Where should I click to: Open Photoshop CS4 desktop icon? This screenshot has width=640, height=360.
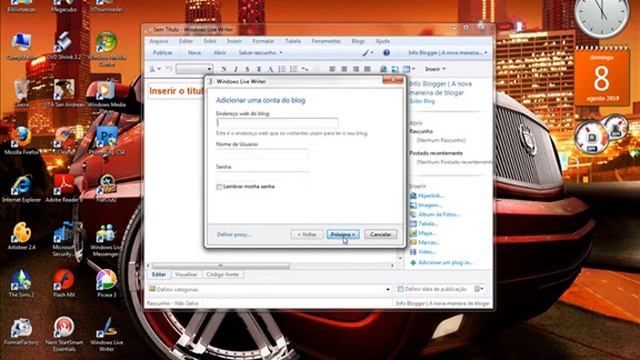pyautogui.click(x=107, y=141)
